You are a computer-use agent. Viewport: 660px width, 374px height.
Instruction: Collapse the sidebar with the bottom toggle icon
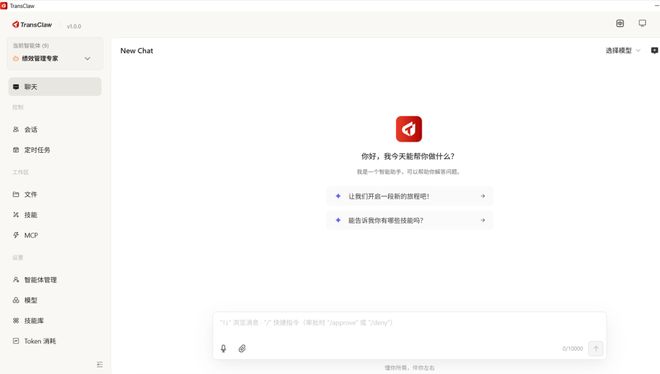100,364
